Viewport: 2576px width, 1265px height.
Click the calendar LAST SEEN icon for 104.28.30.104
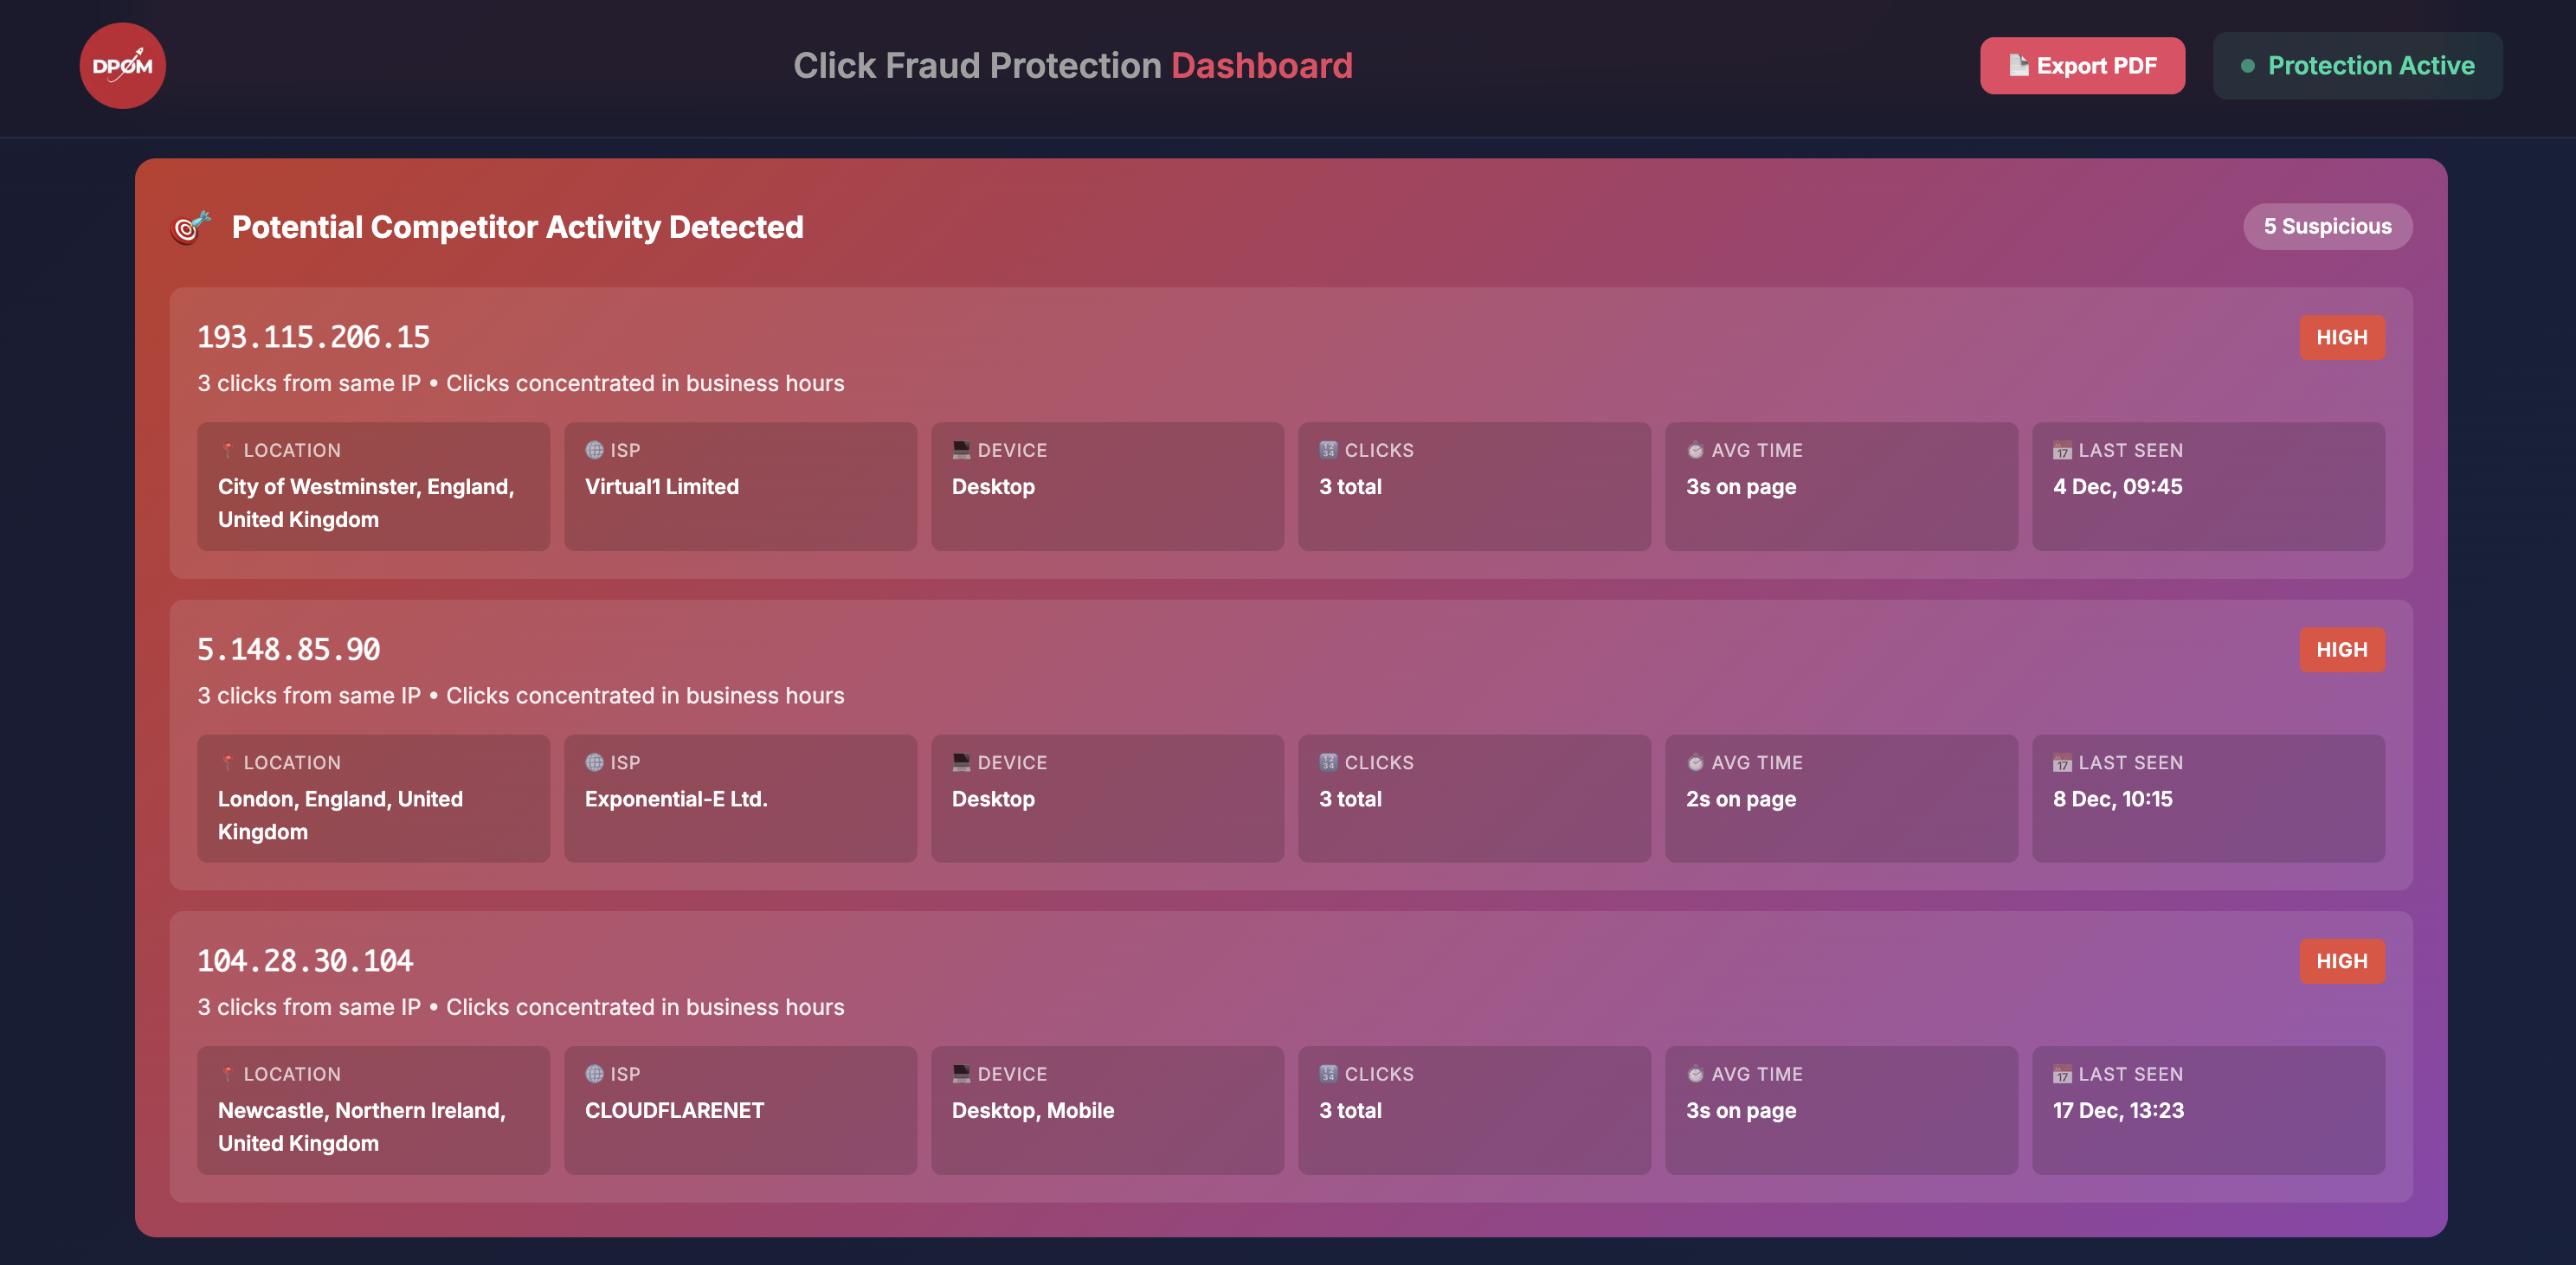coord(2062,1074)
